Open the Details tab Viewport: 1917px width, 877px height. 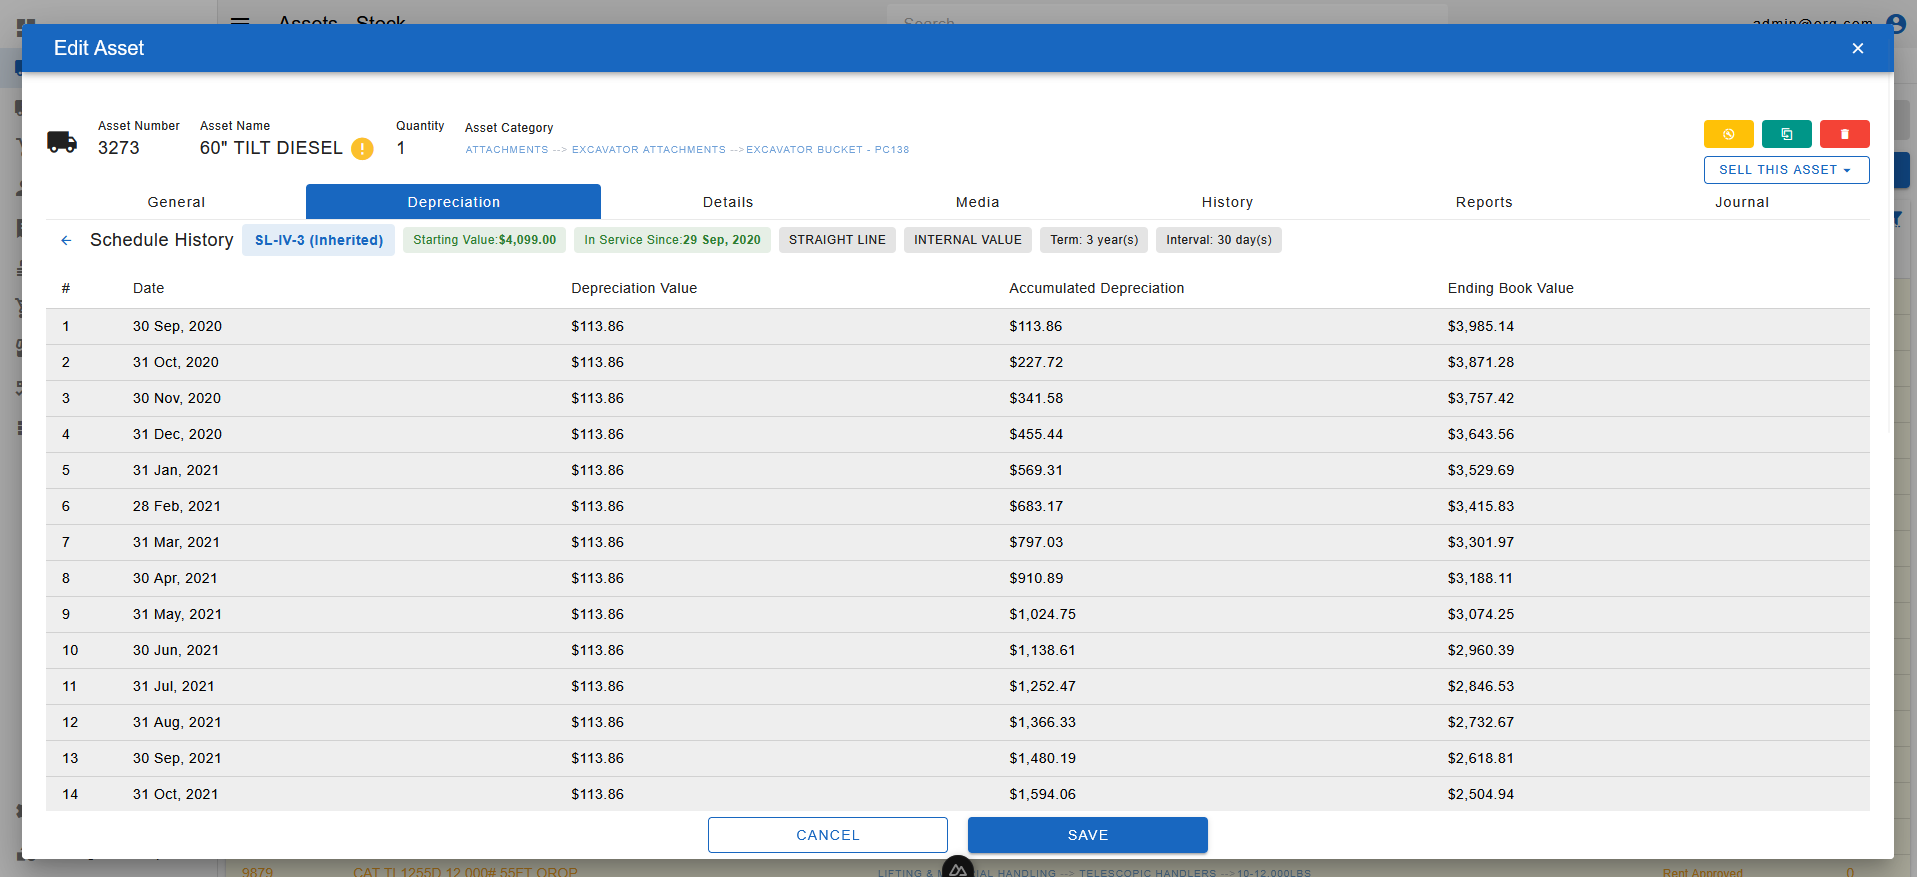point(728,202)
